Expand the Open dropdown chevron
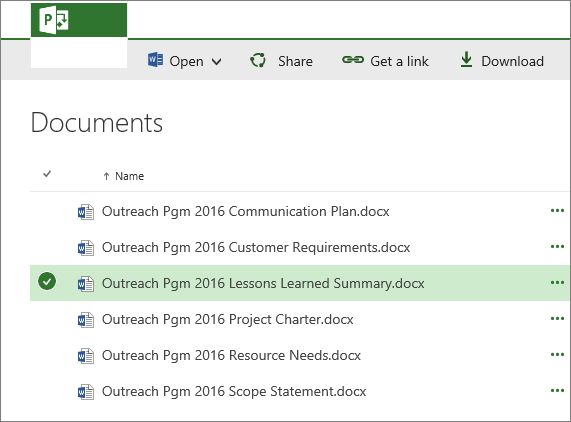The width and height of the screenshot is (571, 422). coord(216,62)
